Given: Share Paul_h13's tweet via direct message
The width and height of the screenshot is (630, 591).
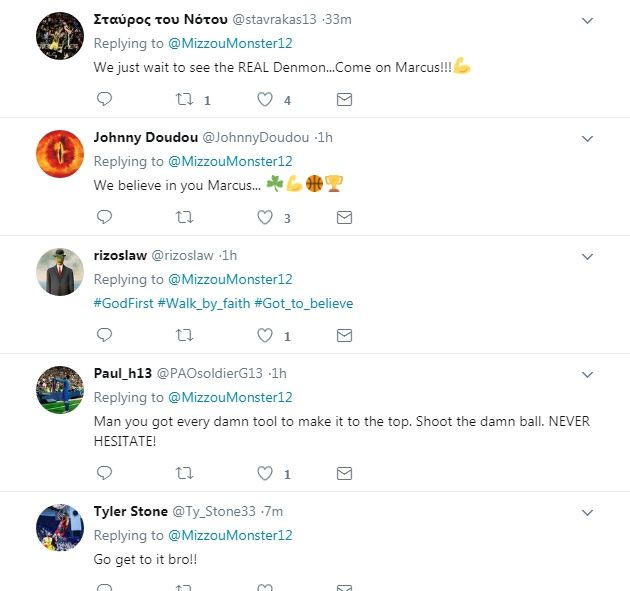Looking at the screenshot, I should (344, 473).
